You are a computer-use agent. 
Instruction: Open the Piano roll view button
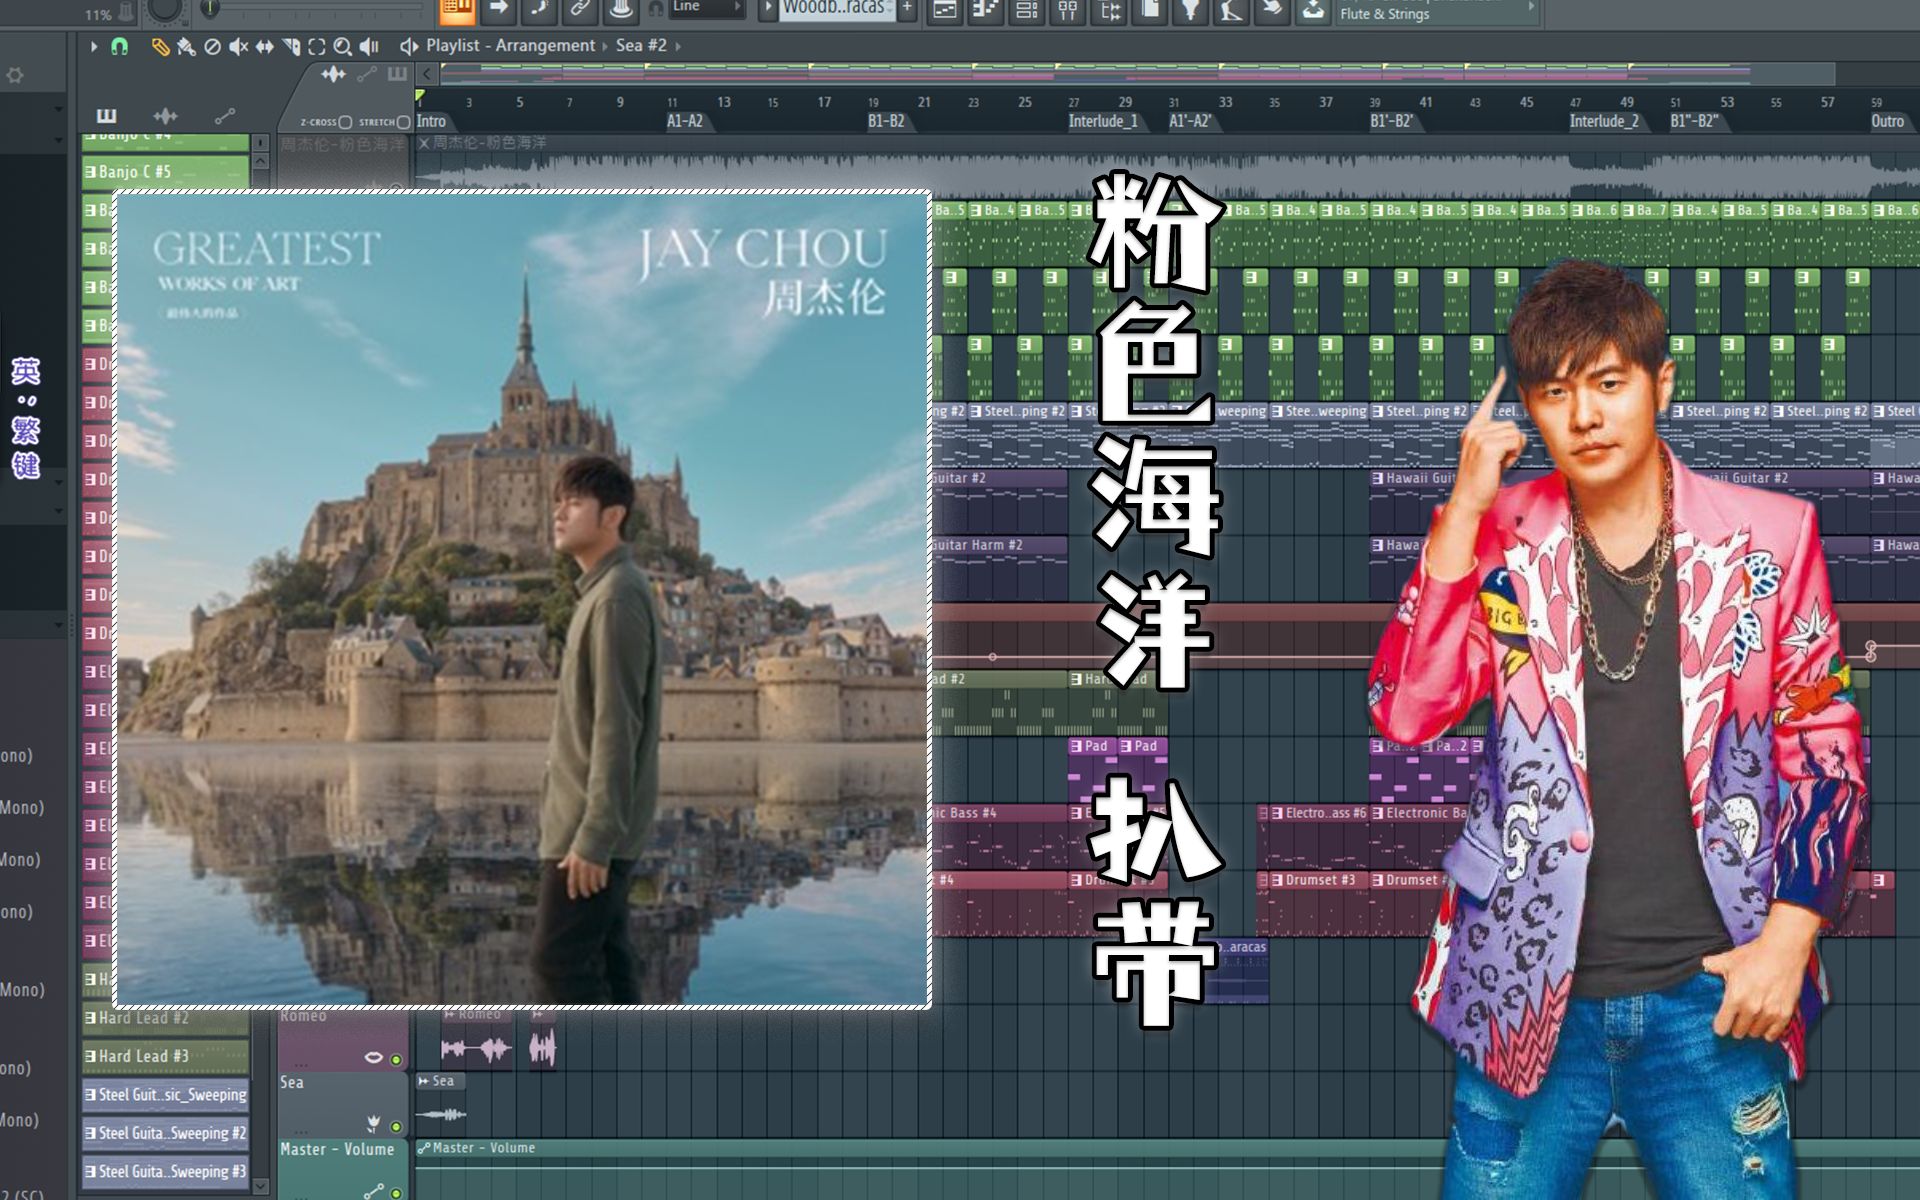pyautogui.click(x=985, y=10)
